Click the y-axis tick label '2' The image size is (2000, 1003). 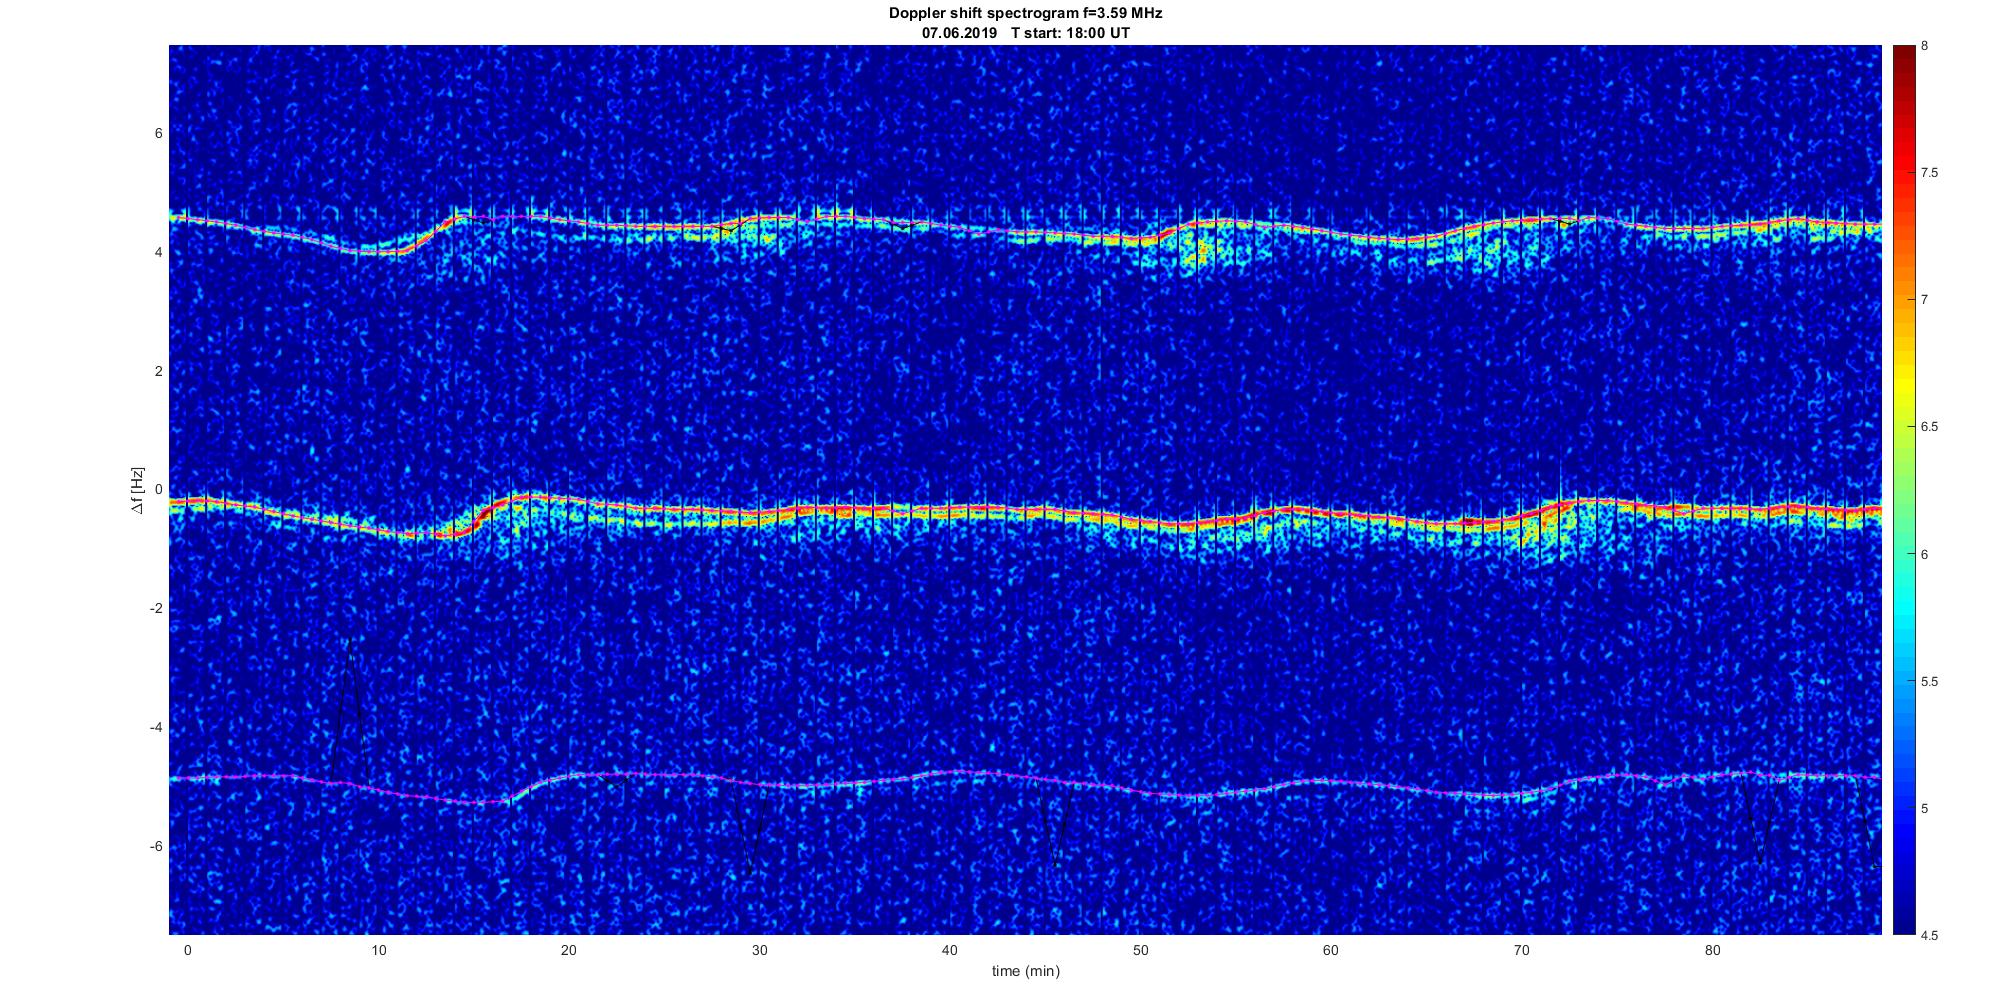(158, 371)
